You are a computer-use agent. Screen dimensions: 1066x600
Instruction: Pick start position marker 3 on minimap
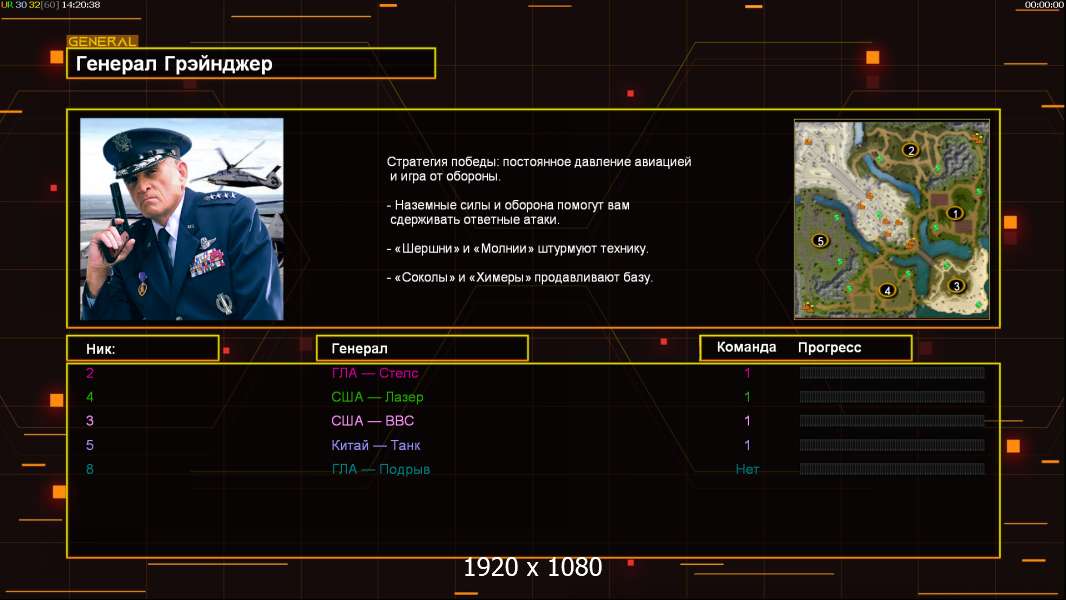pos(955,286)
